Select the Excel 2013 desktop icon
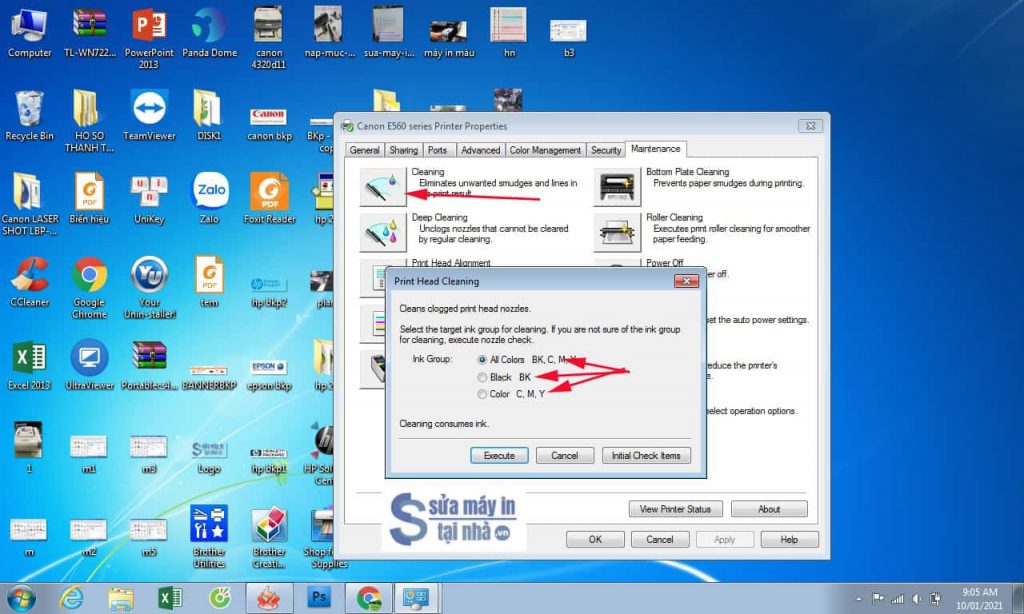 (29, 364)
